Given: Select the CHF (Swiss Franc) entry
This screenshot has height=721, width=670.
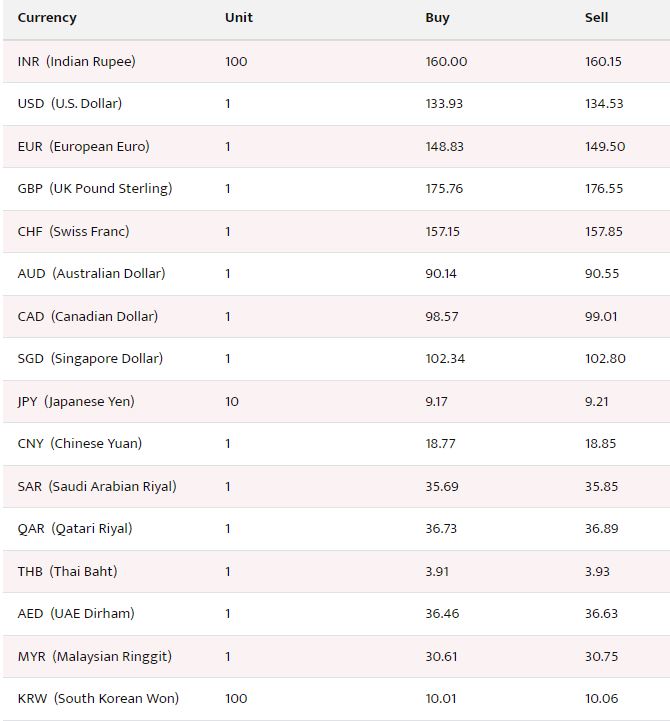Looking at the screenshot, I should tap(74, 231).
